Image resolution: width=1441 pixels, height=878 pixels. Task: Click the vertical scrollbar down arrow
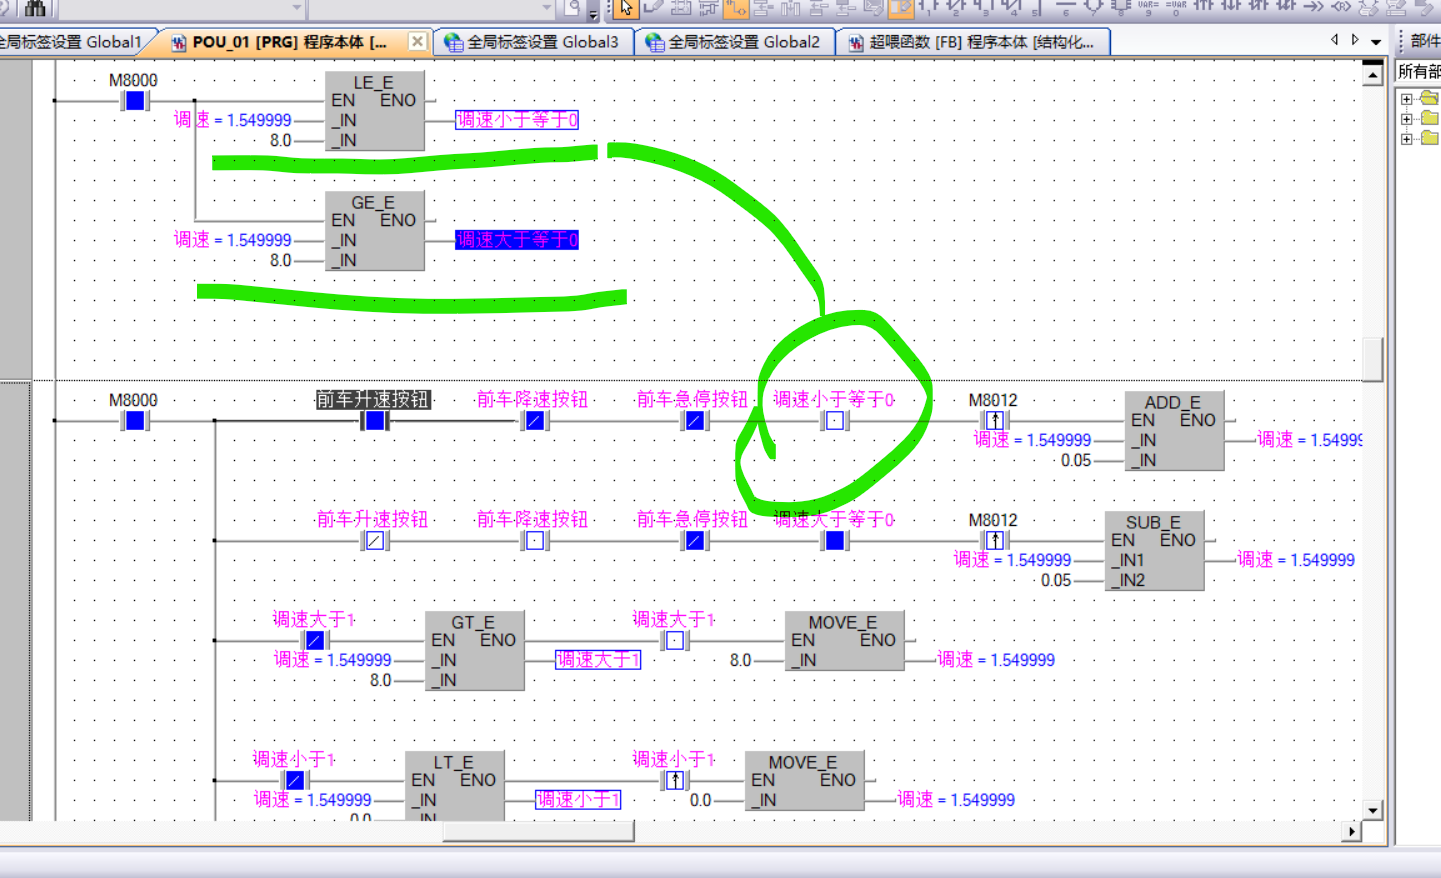(1373, 810)
